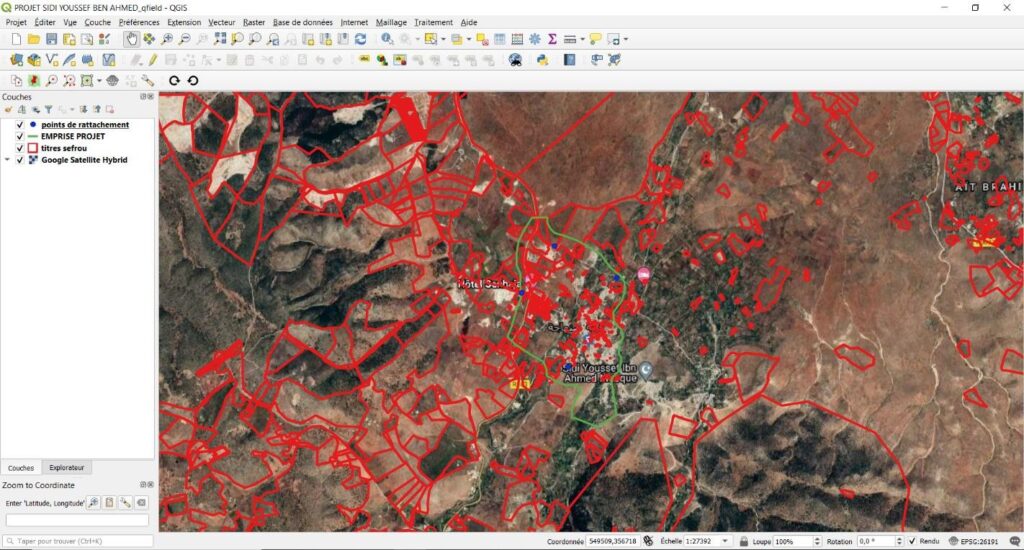Screen dimensions: 1024x550
Task: Click the Save Project floppy disk icon
Action: pos(51,39)
